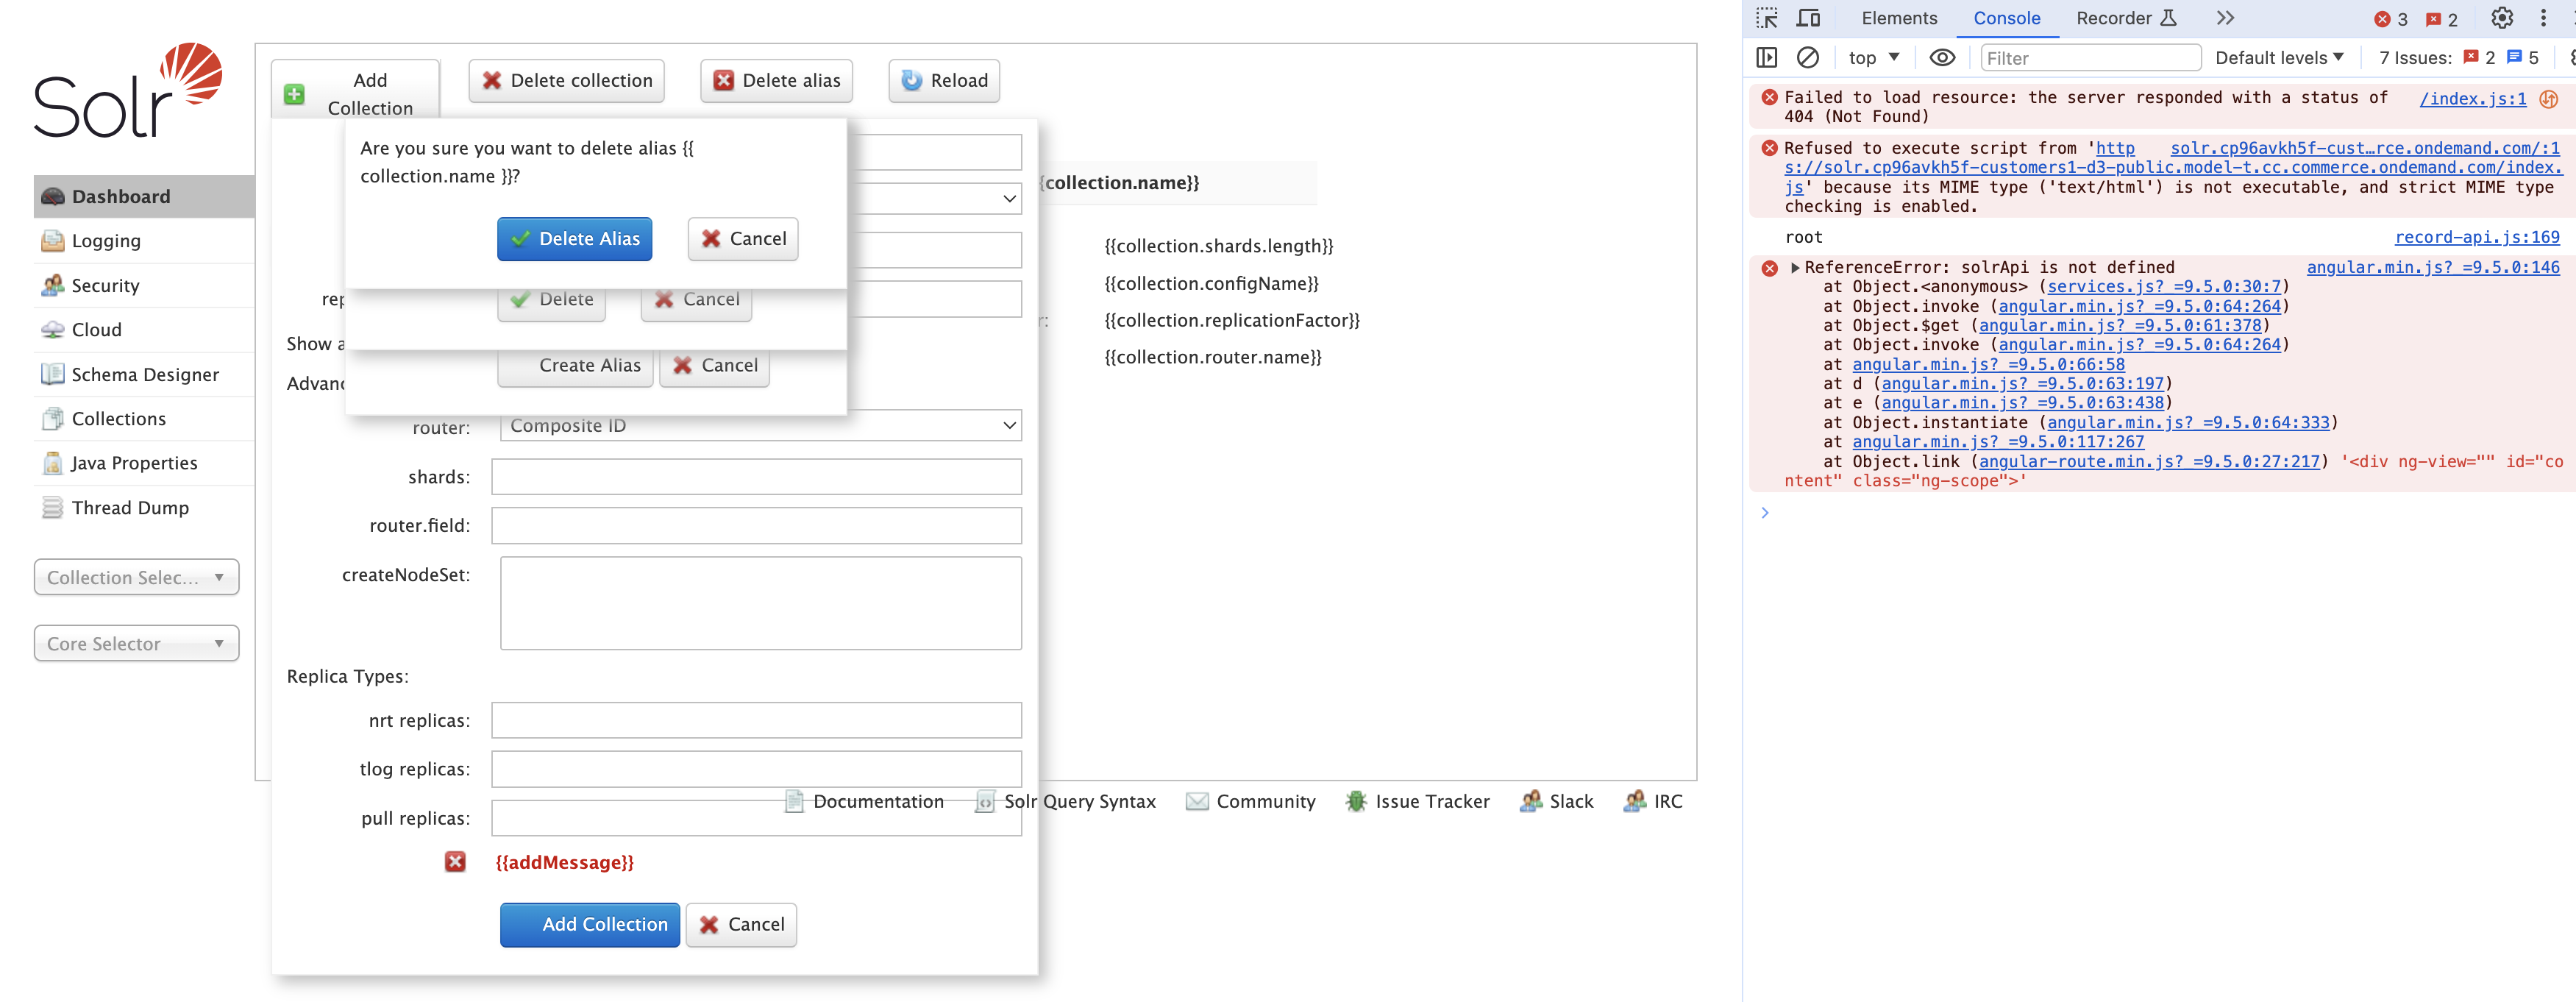Open the Solr Query Syntax link
Viewport: 2576px width, 1002px height.
coord(1066,802)
